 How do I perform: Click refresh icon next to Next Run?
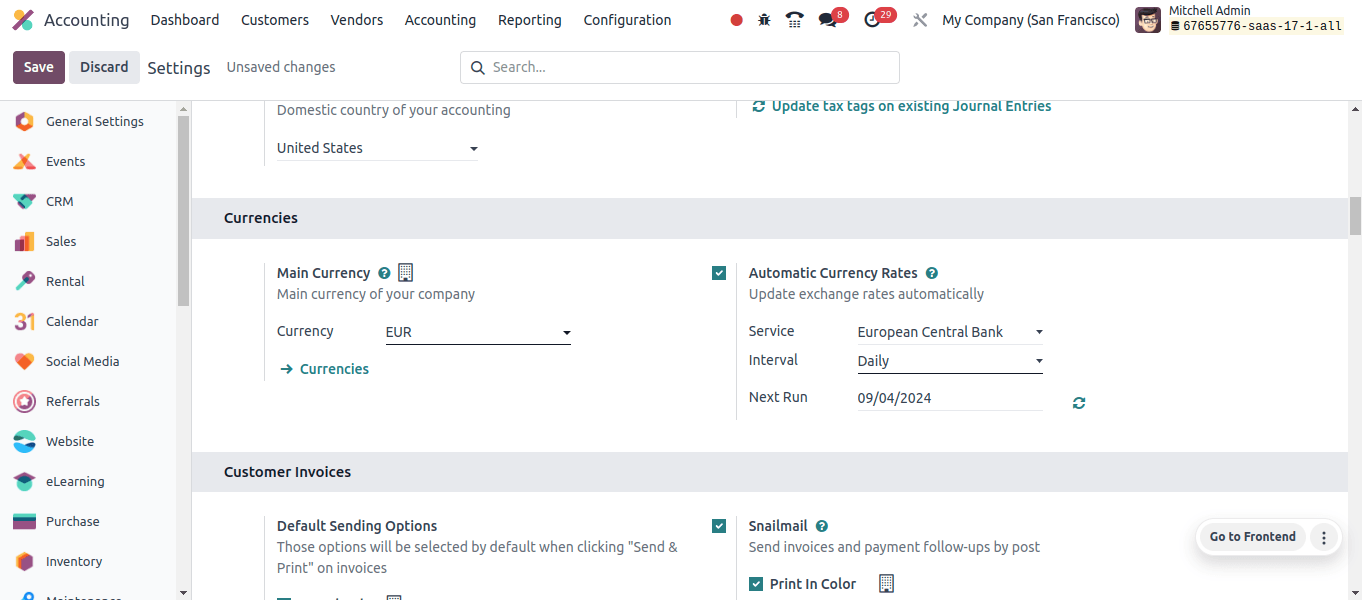click(1079, 403)
